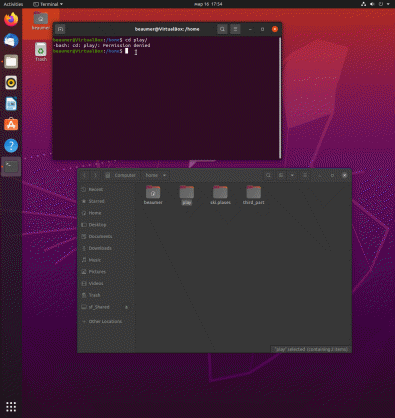
Task: Open the clock calendar in top bar
Action: (x=208, y=4)
